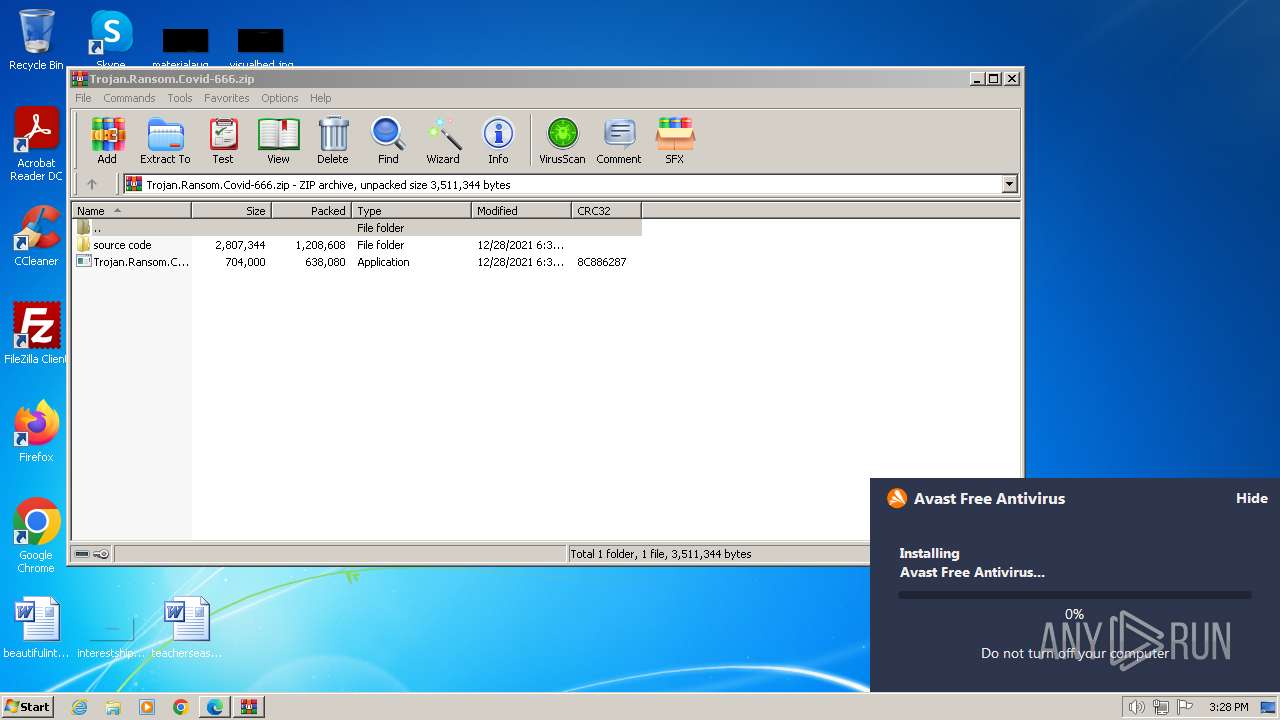Click the Avast logo in popup

[x=896, y=498]
